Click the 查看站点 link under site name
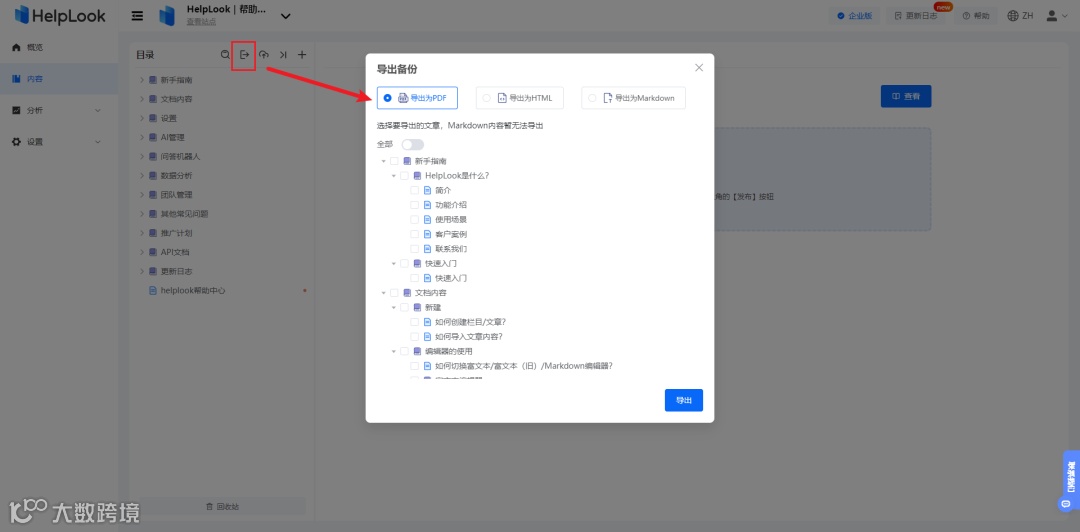Viewport: 1080px width, 532px height. [x=201, y=21]
